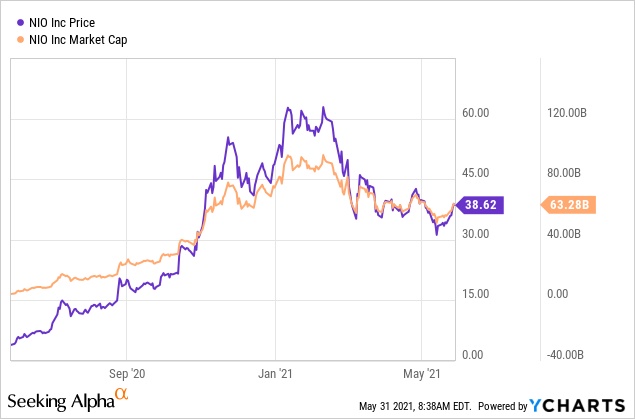Click the -40.00B market cap axis label
The height and width of the screenshot is (419, 635).
pos(561,354)
